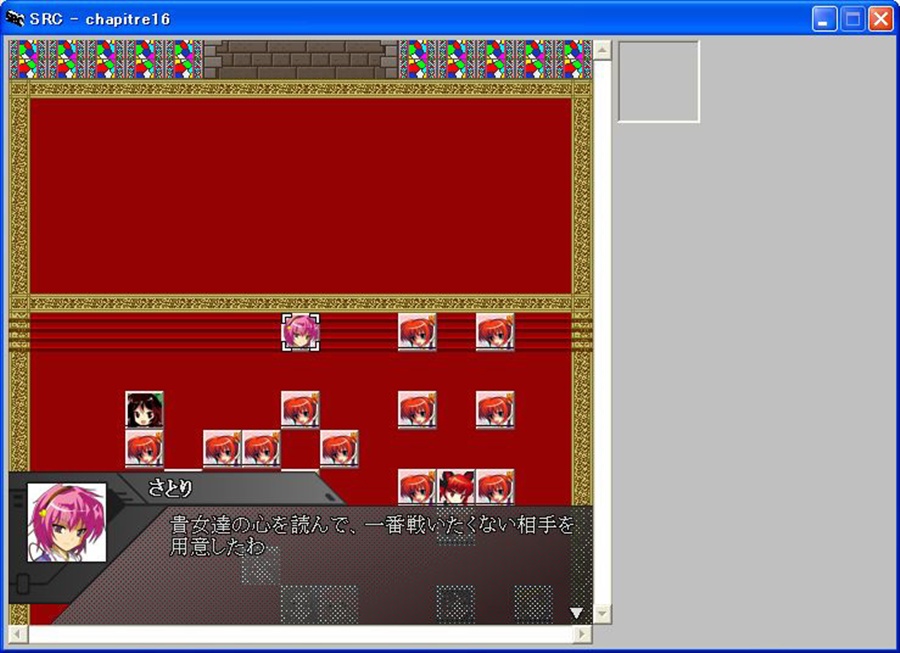
Task: Pick right unit of the two touching red-haired units
Action: coord(261,449)
